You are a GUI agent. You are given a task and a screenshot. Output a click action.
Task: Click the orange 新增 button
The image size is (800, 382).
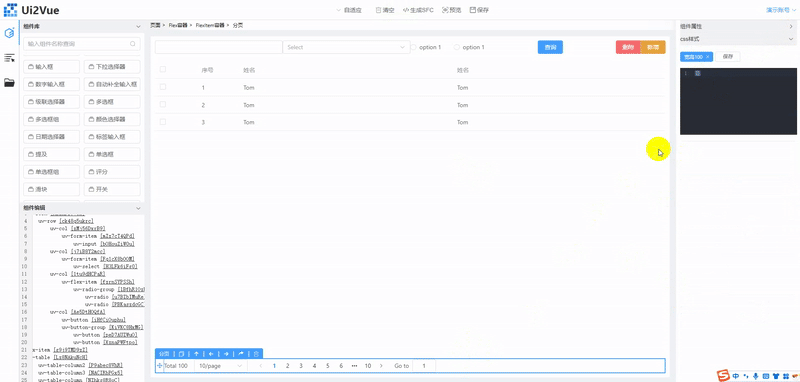(x=653, y=47)
